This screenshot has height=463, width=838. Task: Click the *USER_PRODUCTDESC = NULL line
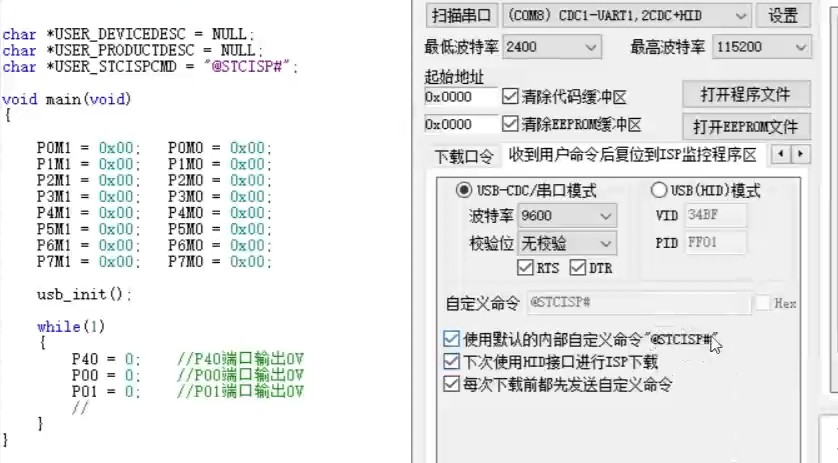pyautogui.click(x=133, y=50)
